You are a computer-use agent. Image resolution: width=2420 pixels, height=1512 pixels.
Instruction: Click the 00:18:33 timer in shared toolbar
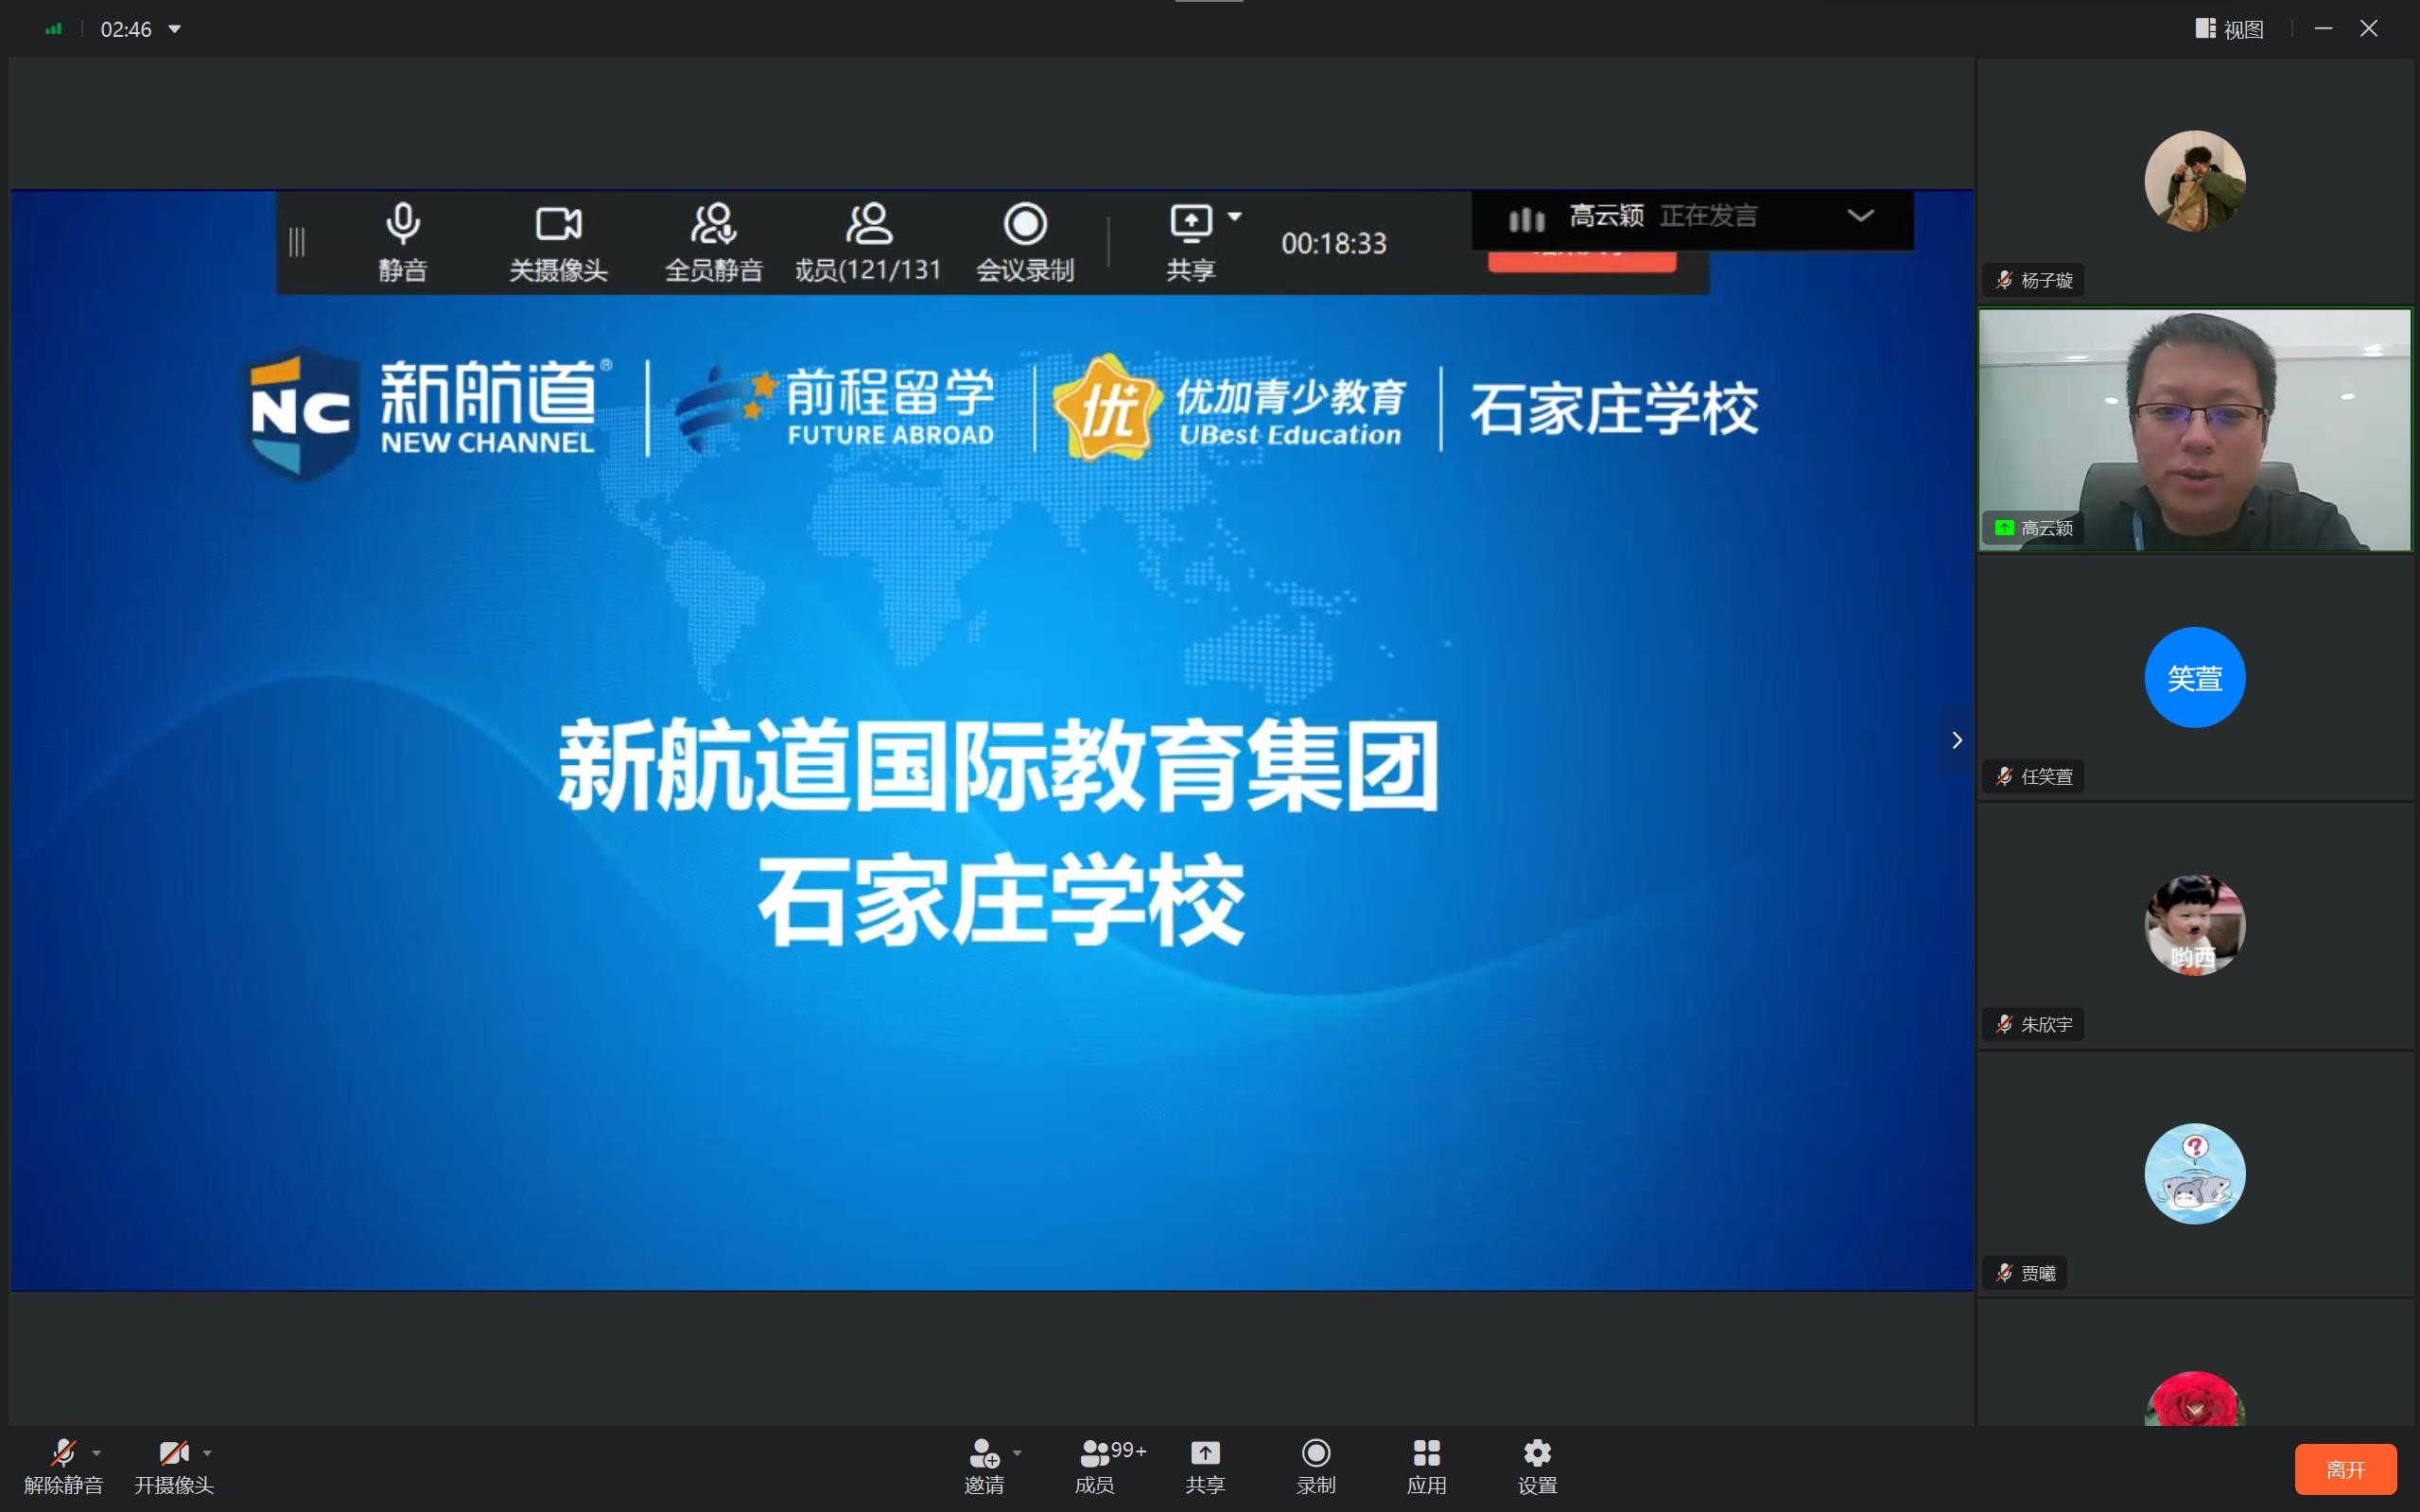[x=1334, y=244]
